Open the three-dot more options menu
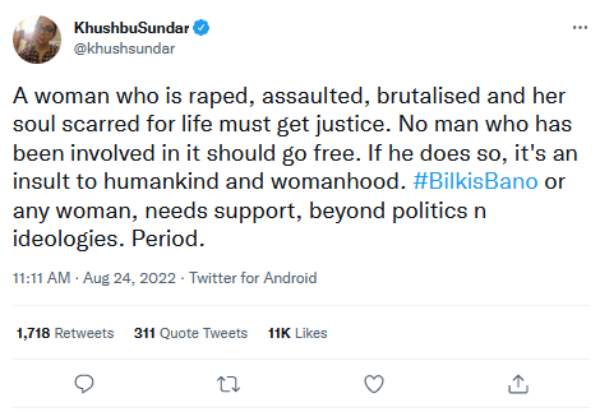This screenshot has height=412, width=600. [x=580, y=26]
